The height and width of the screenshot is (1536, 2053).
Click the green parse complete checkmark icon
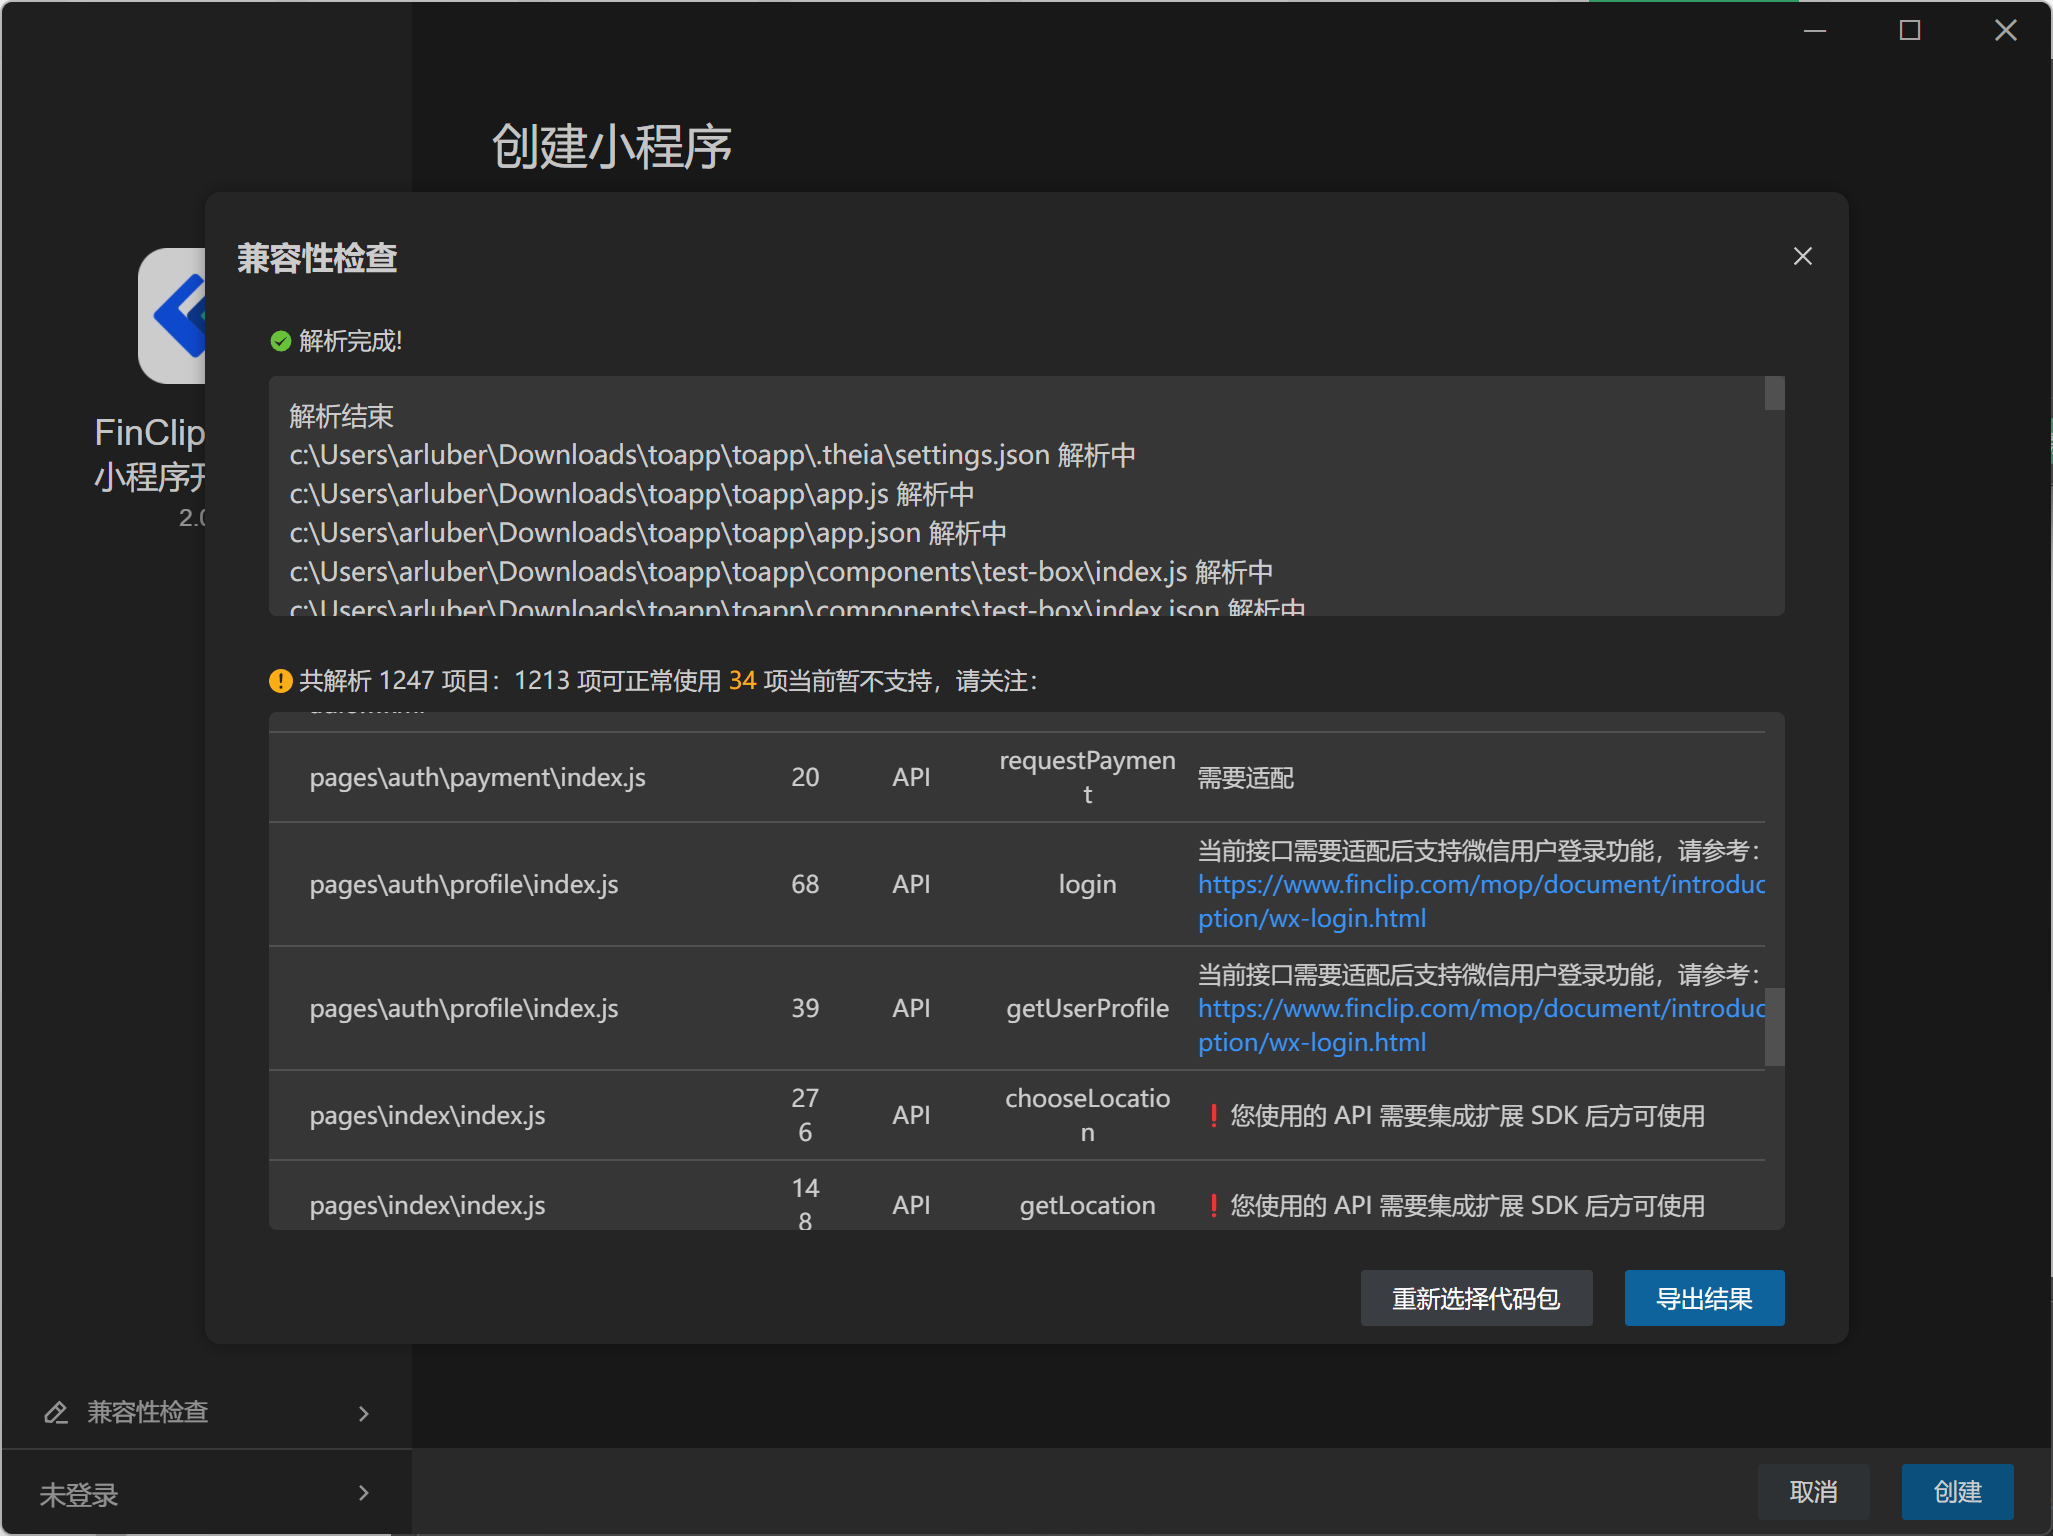point(280,342)
